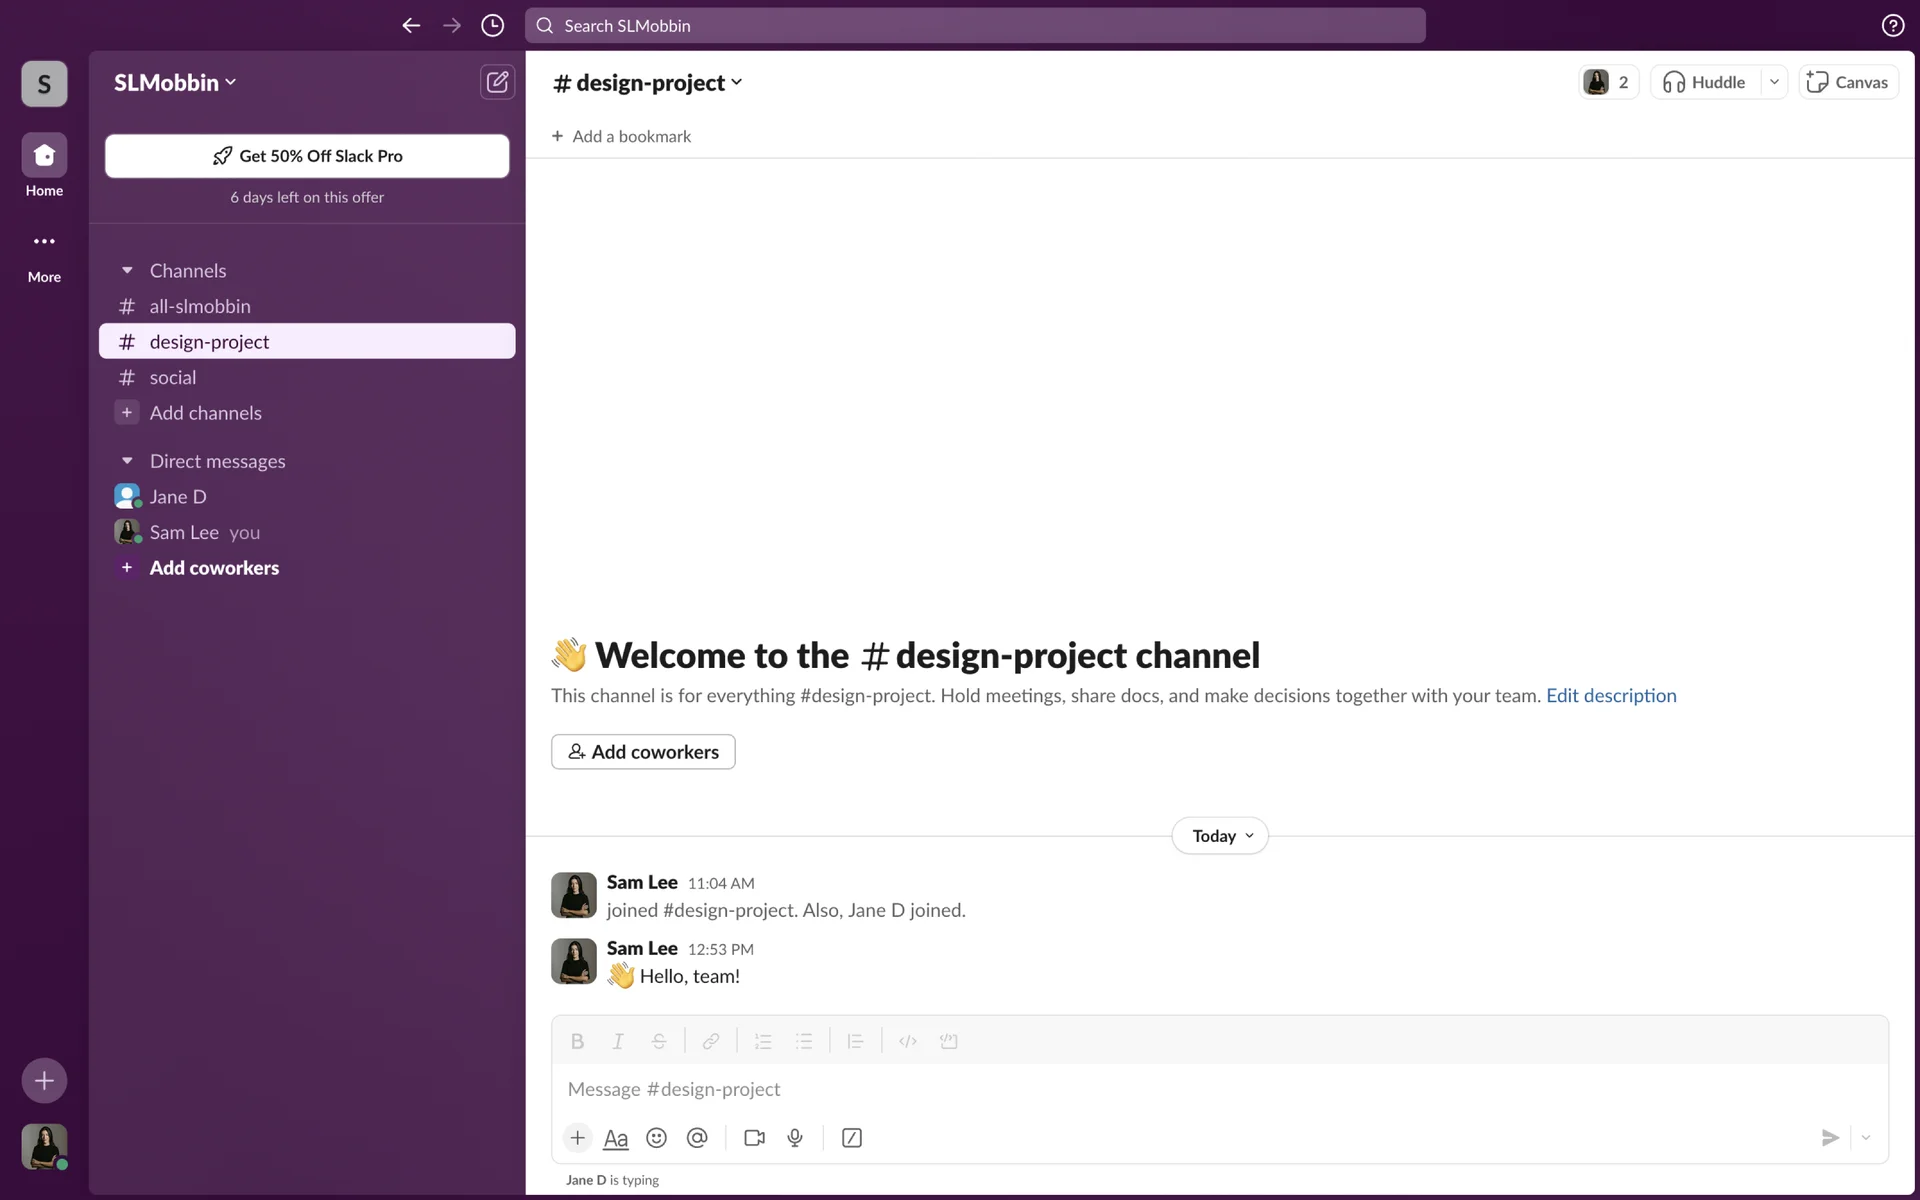Toggle bold formatting in composer

(x=577, y=1041)
